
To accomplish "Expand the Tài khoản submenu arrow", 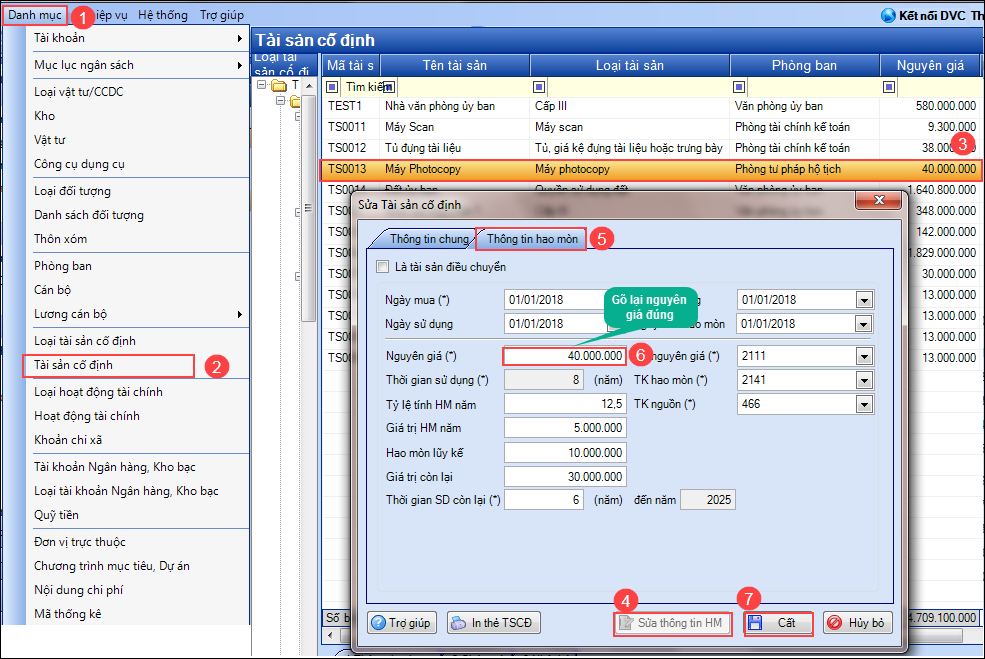I will [239, 38].
